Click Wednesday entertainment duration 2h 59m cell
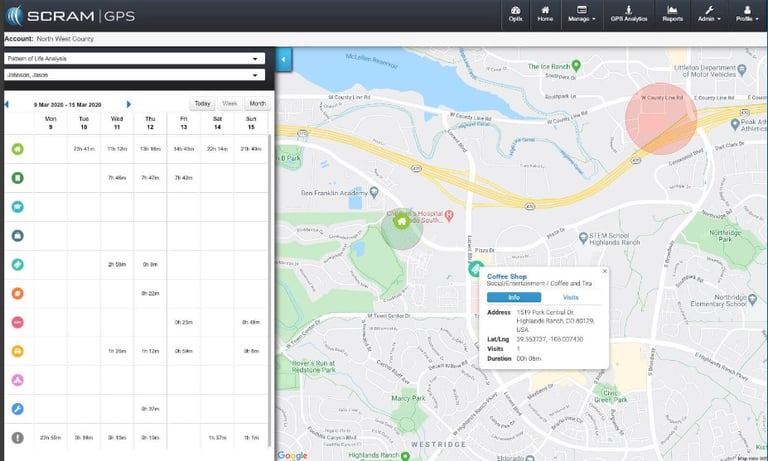This screenshot has height=461, width=768. [x=117, y=265]
